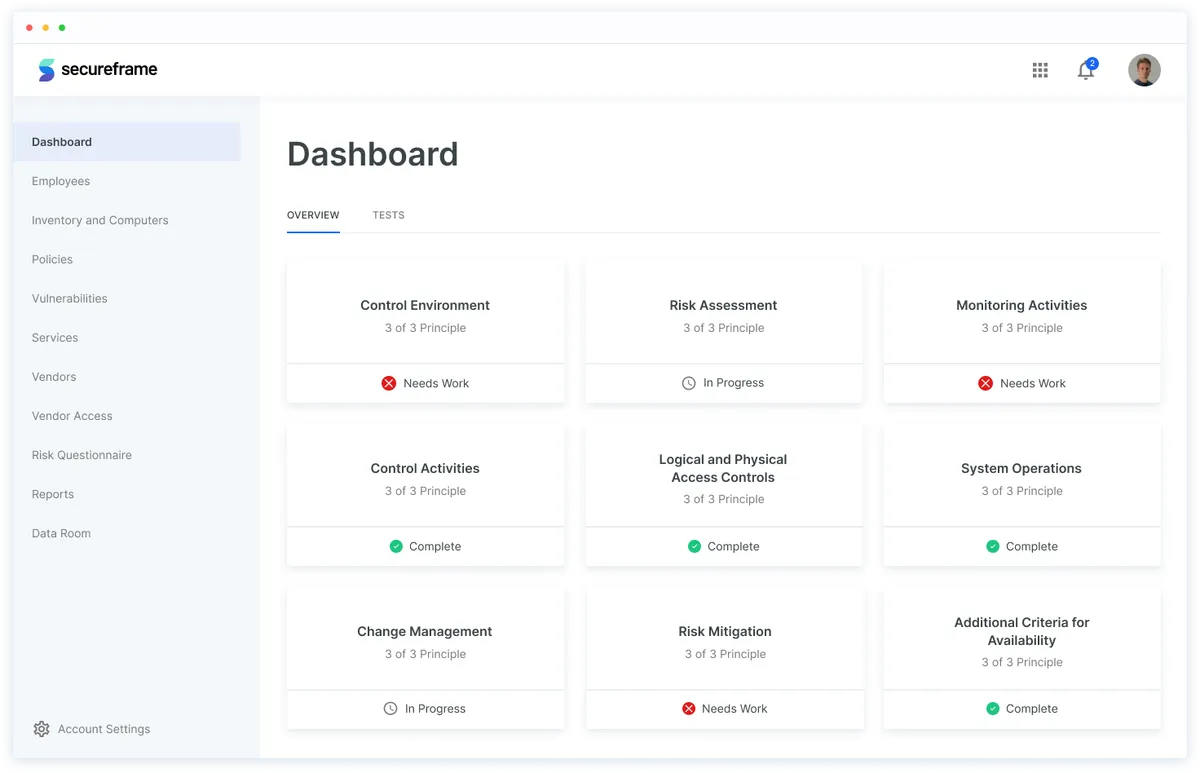Open the System Operations card title
Image resolution: width=1200 pixels, height=773 pixels.
1021,468
